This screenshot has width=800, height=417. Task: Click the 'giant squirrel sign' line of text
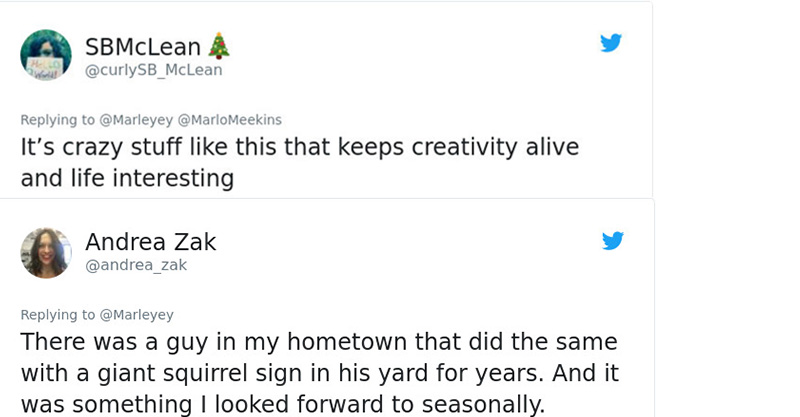pyautogui.click(x=318, y=373)
